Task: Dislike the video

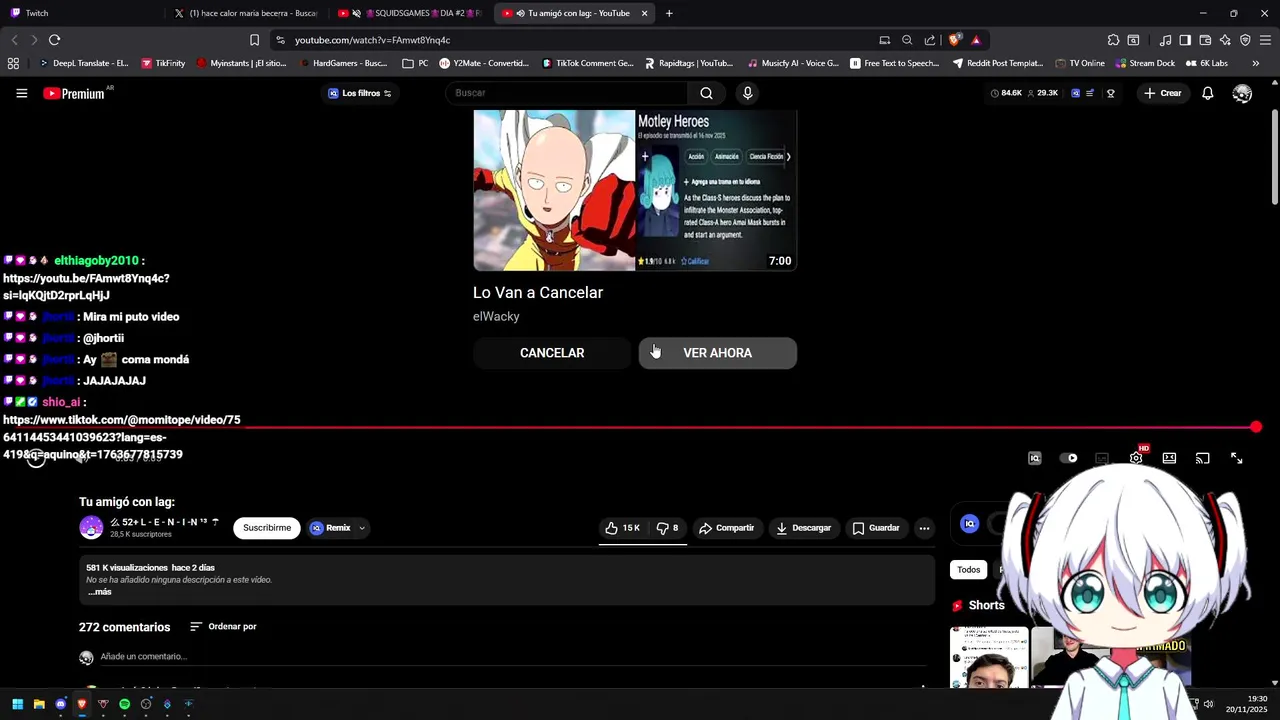Action: 667,528
